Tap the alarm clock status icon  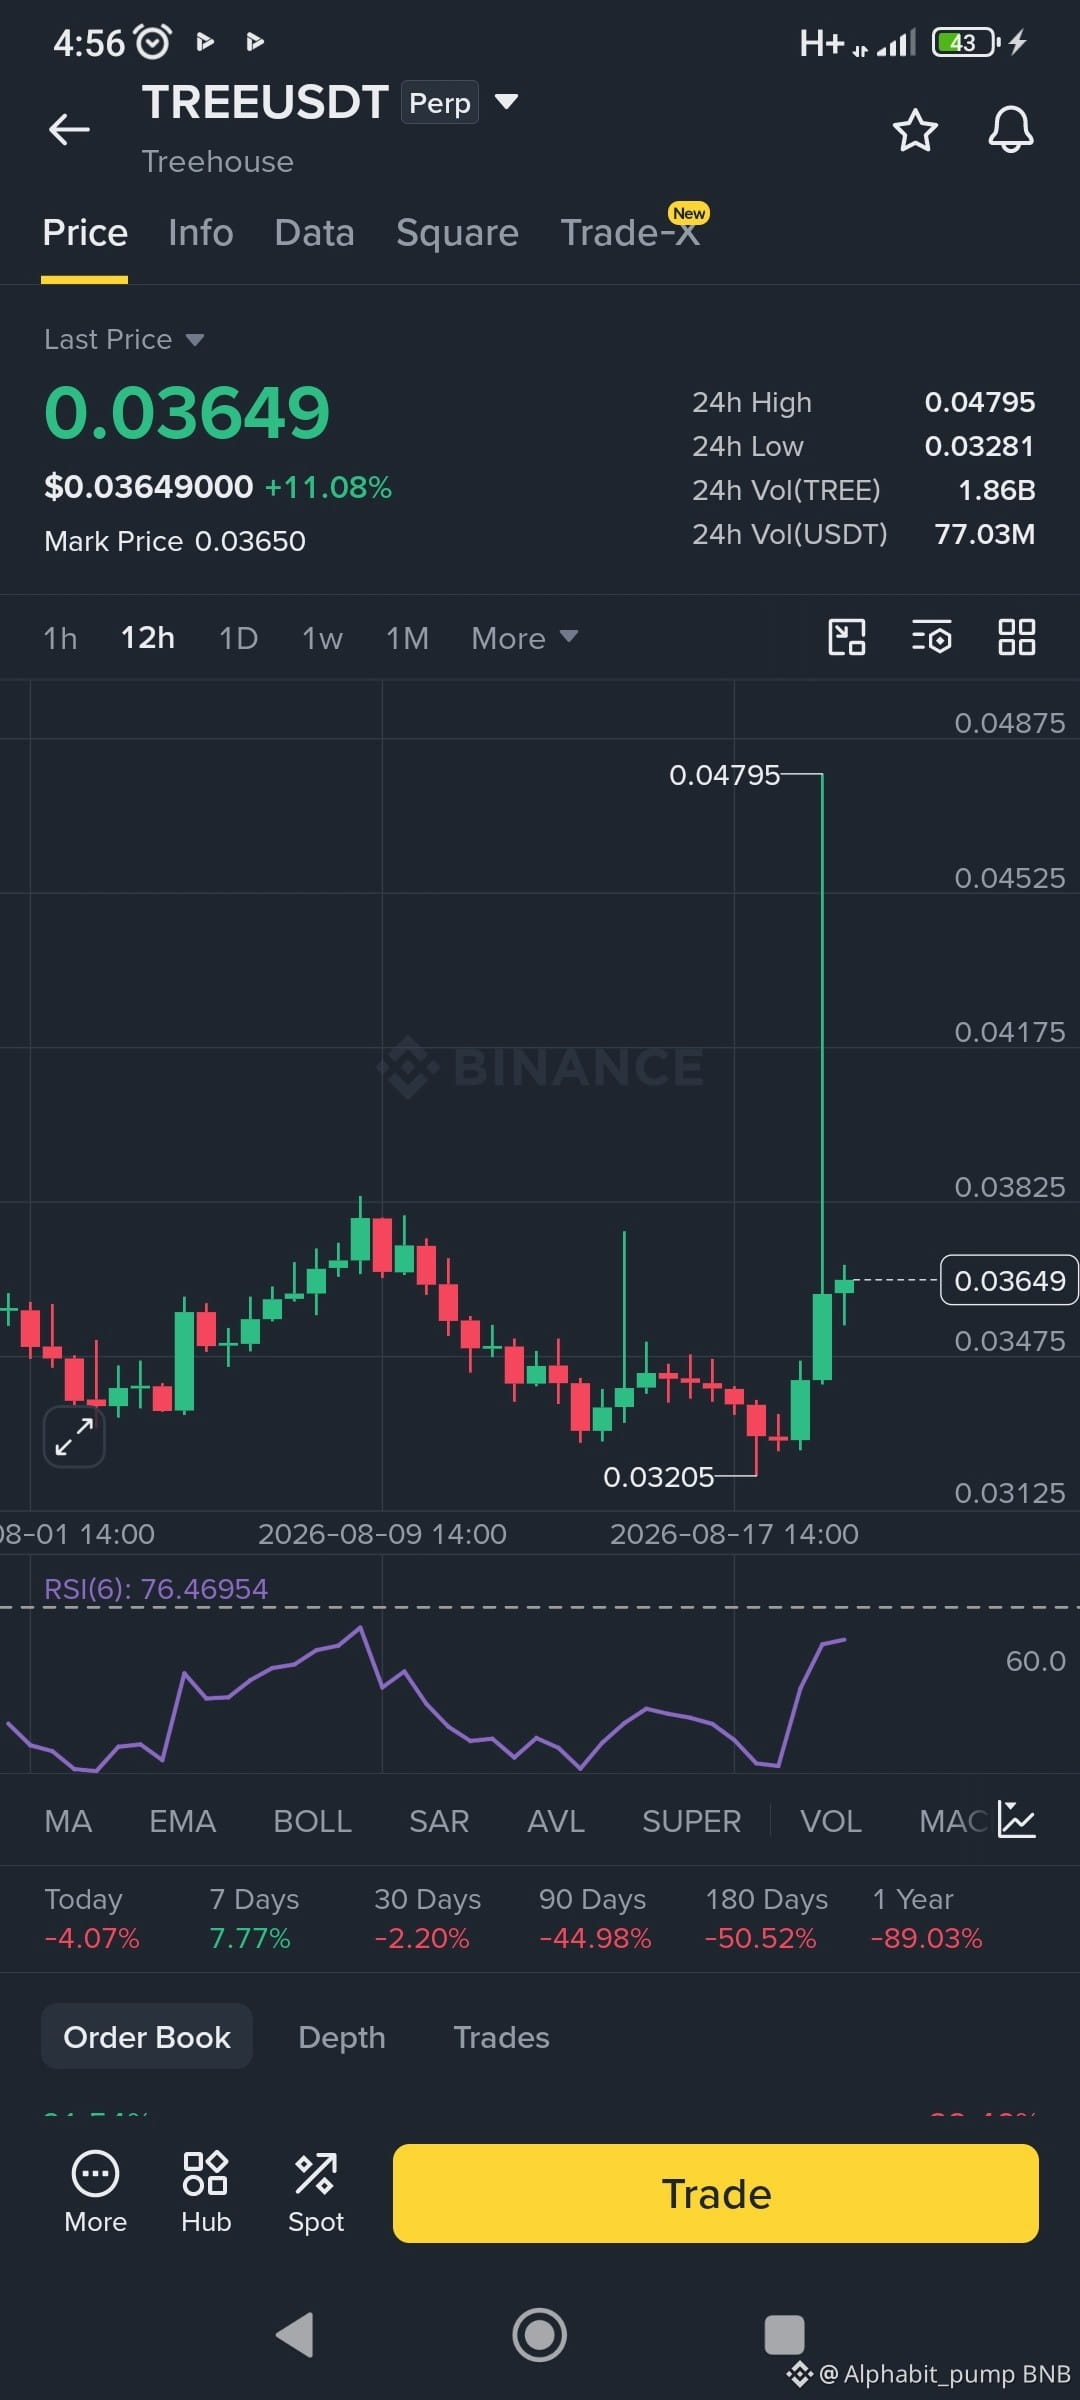click(153, 42)
